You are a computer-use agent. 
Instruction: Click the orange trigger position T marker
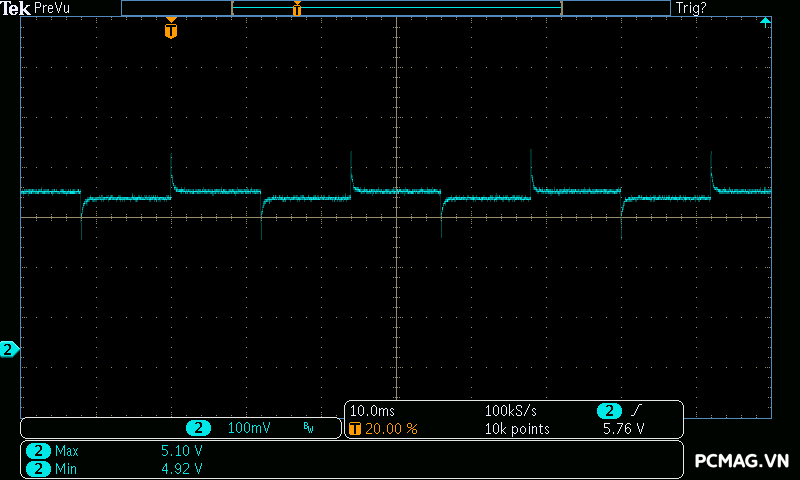click(171, 30)
